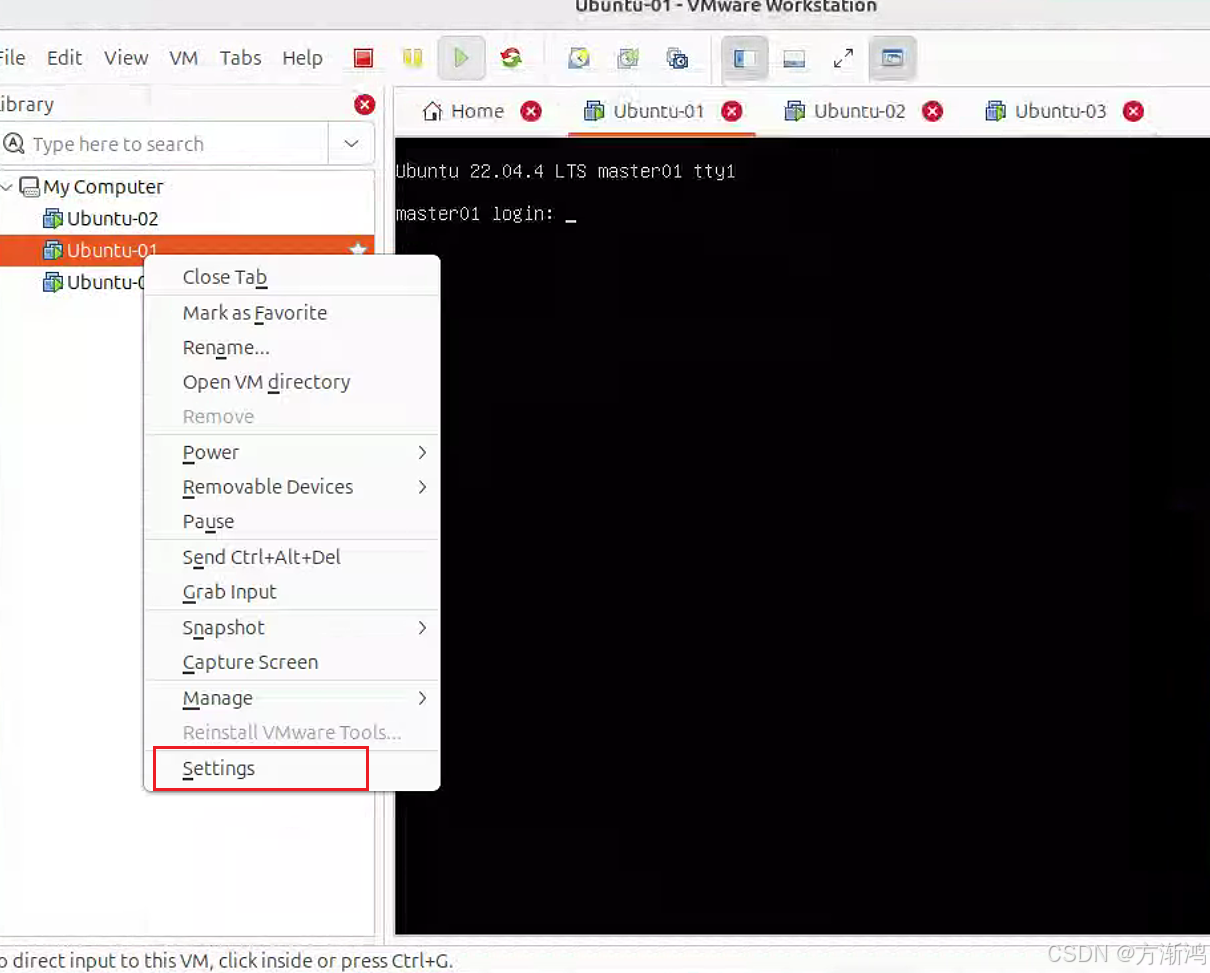This screenshot has height=973, width=1210.
Task: Close the Home tab
Action: (x=531, y=111)
